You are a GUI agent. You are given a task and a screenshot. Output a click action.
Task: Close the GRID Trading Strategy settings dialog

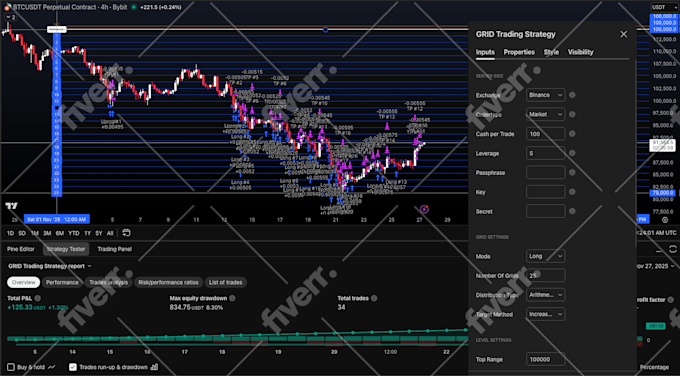point(623,34)
